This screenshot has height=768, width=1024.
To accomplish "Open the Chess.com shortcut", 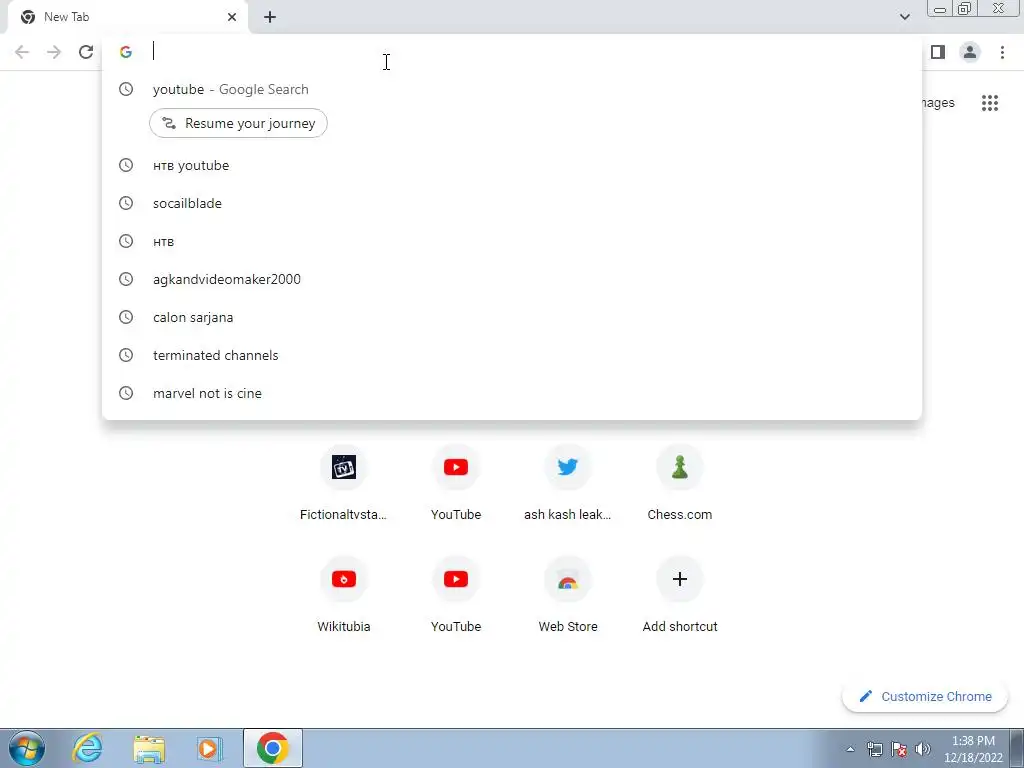I will (x=680, y=485).
